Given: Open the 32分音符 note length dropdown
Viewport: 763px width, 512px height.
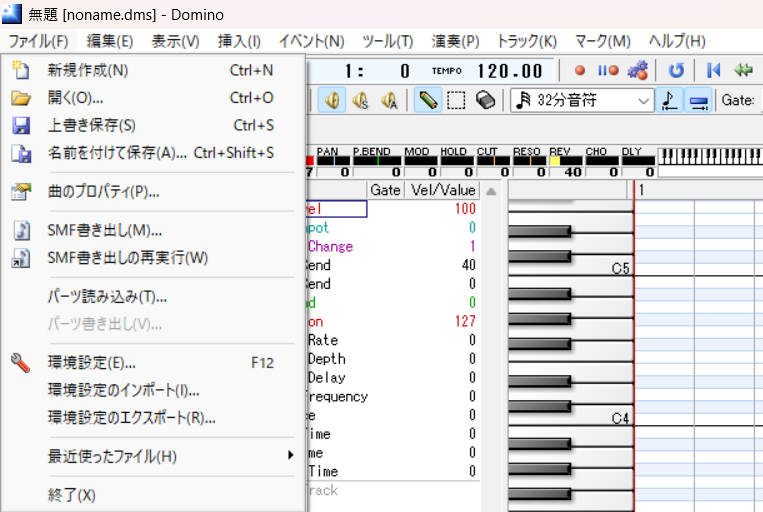Looking at the screenshot, I should [x=582, y=100].
